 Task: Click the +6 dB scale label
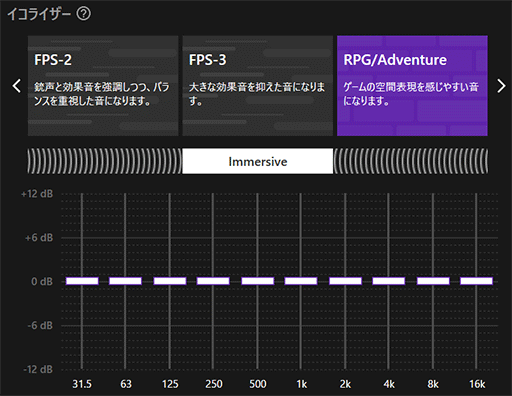(39, 238)
